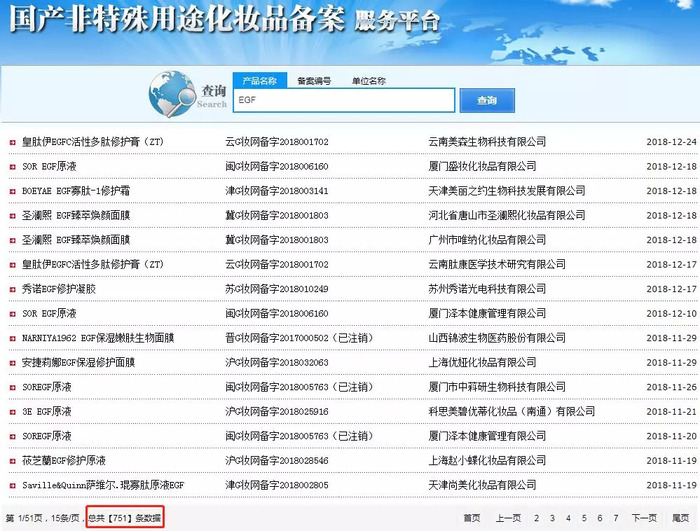Viewport: 700px width, 531px height.
Task: Jump to results page 3
Action: pyautogui.click(x=552, y=518)
